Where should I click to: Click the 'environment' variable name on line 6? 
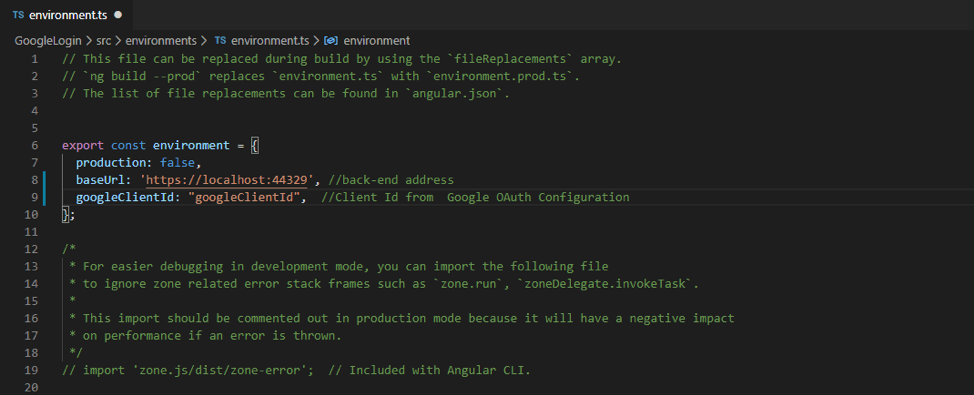[x=191, y=146]
